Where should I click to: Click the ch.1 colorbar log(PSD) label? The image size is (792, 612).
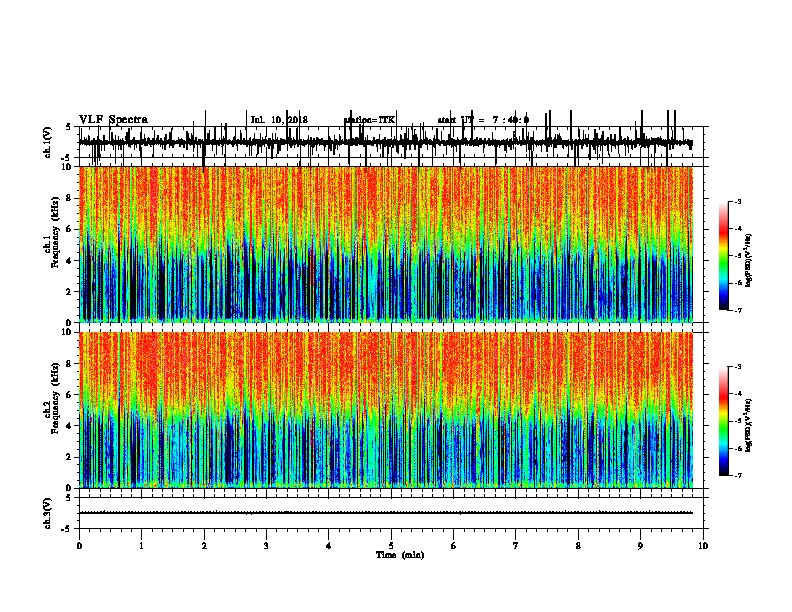click(x=748, y=261)
